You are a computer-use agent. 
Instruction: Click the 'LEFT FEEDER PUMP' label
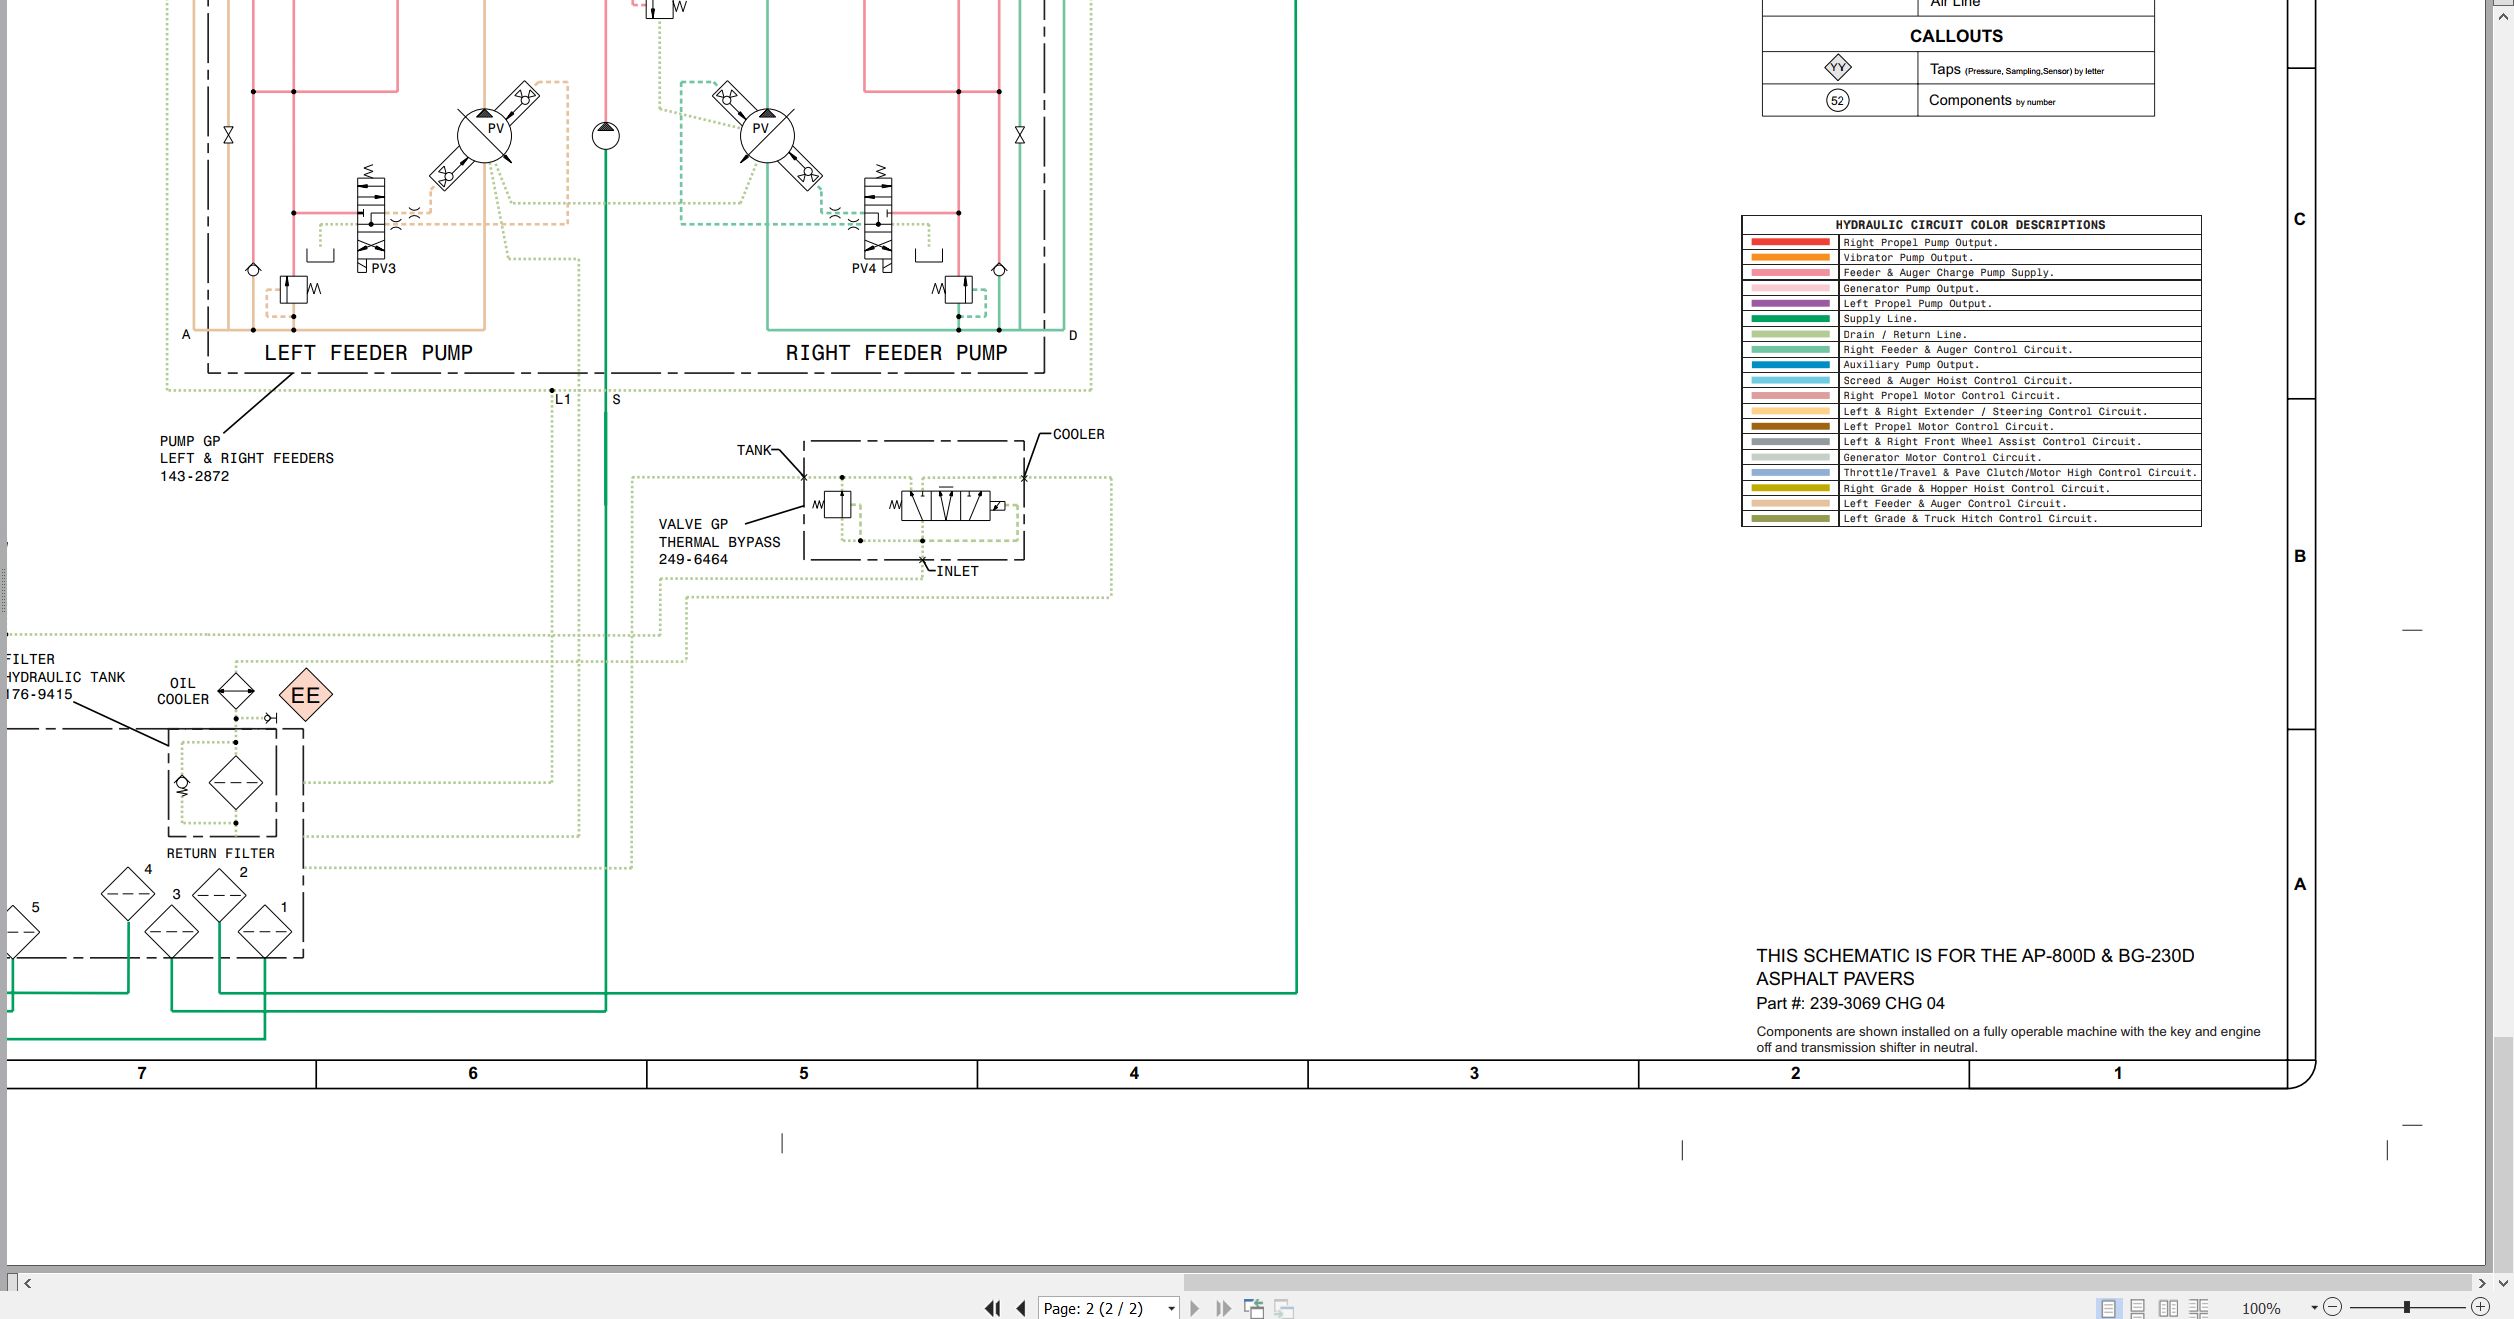pyautogui.click(x=368, y=353)
